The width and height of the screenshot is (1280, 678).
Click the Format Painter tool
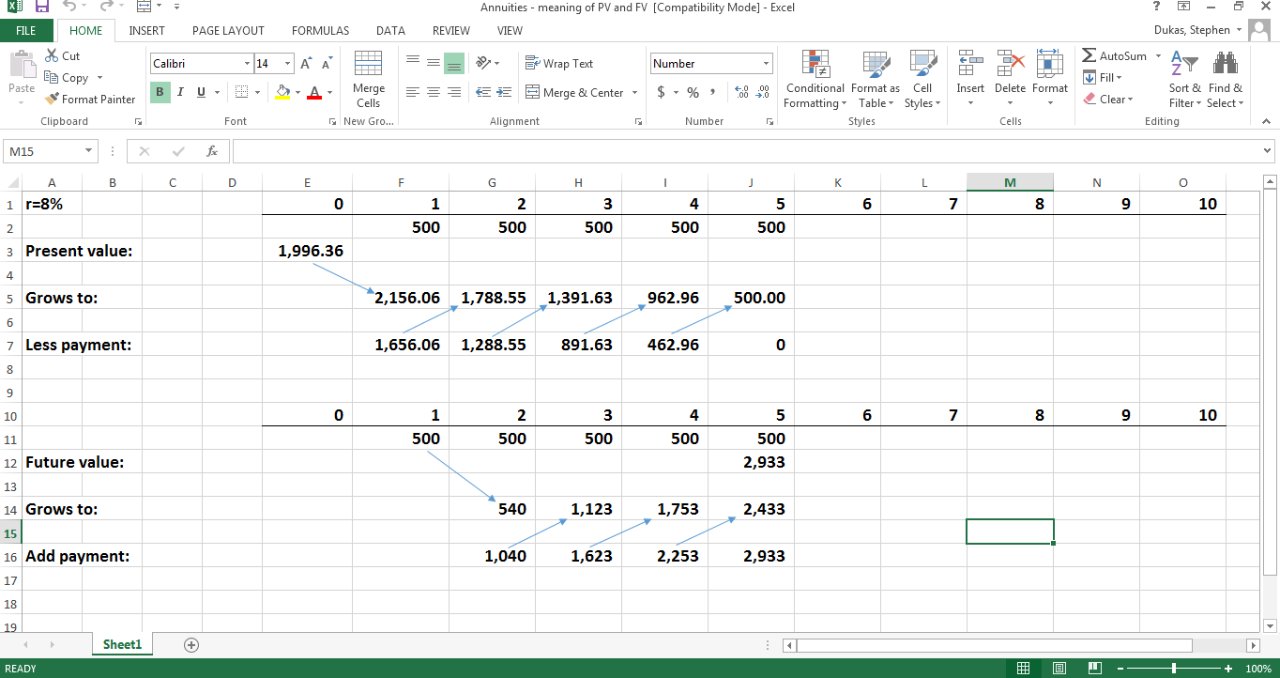coord(90,99)
